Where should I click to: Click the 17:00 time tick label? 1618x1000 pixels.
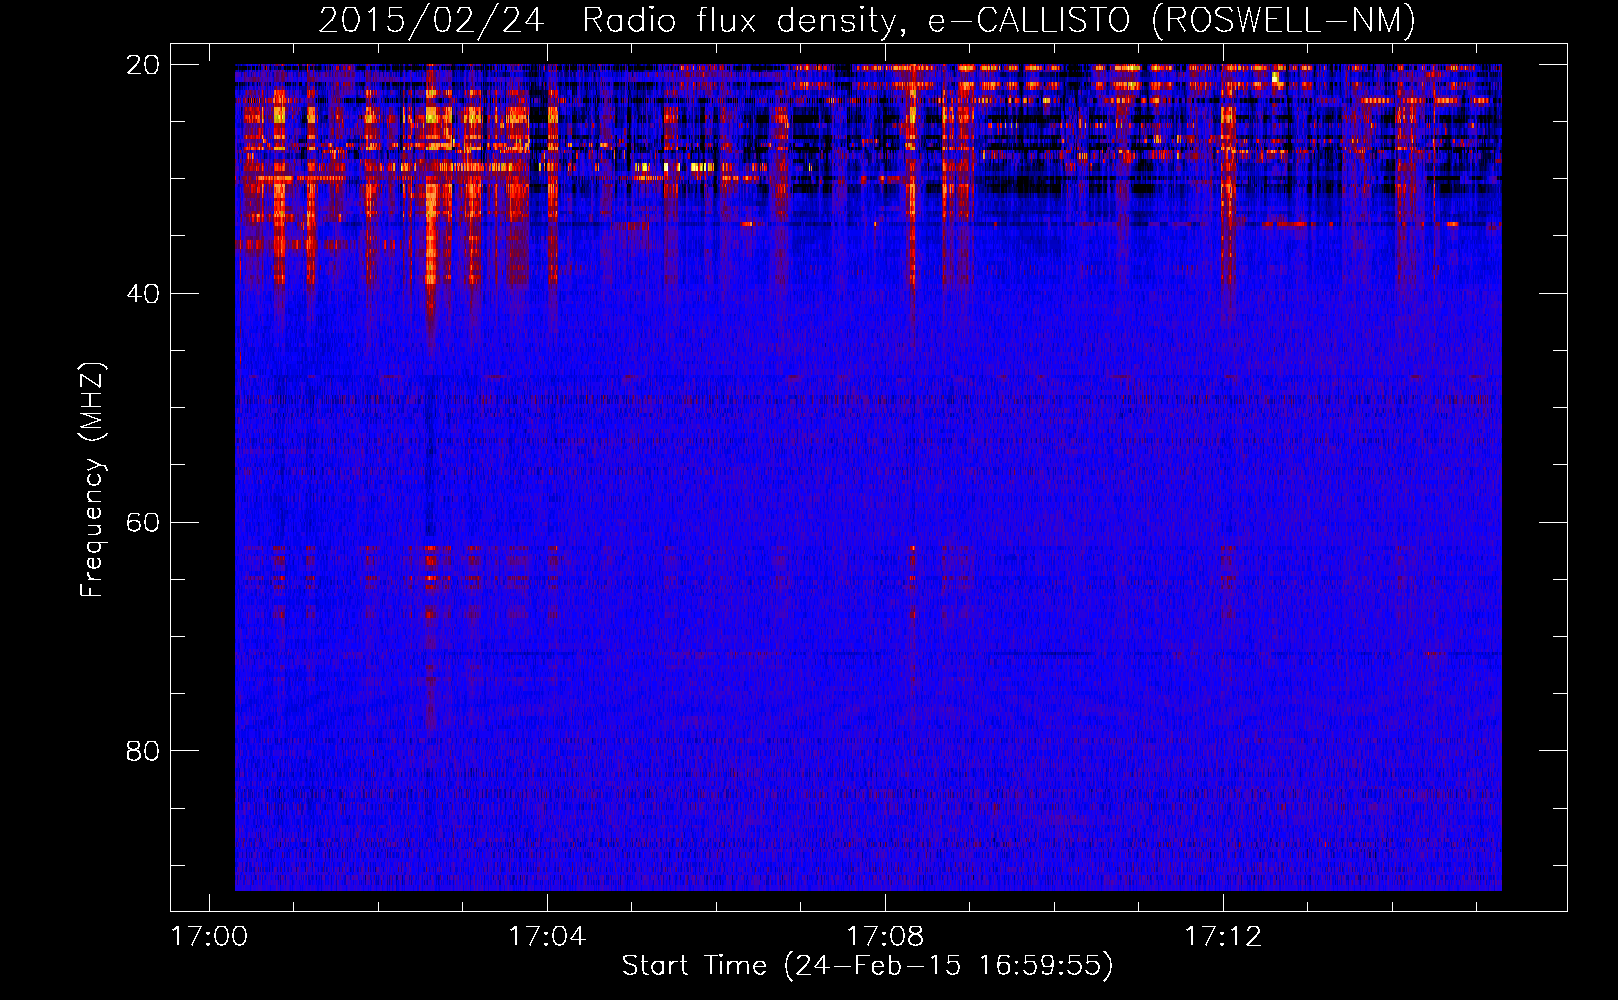point(209,937)
